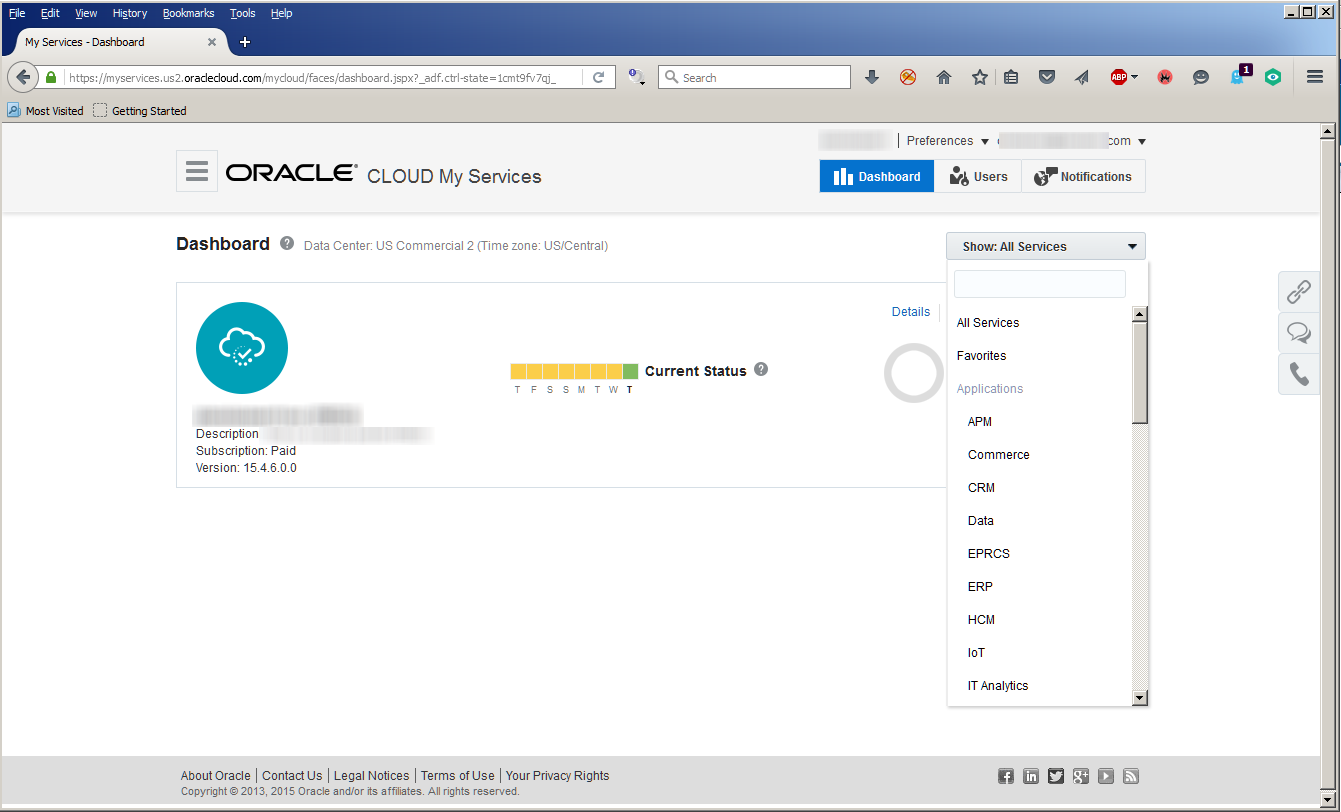Open the History menu

click(x=130, y=13)
